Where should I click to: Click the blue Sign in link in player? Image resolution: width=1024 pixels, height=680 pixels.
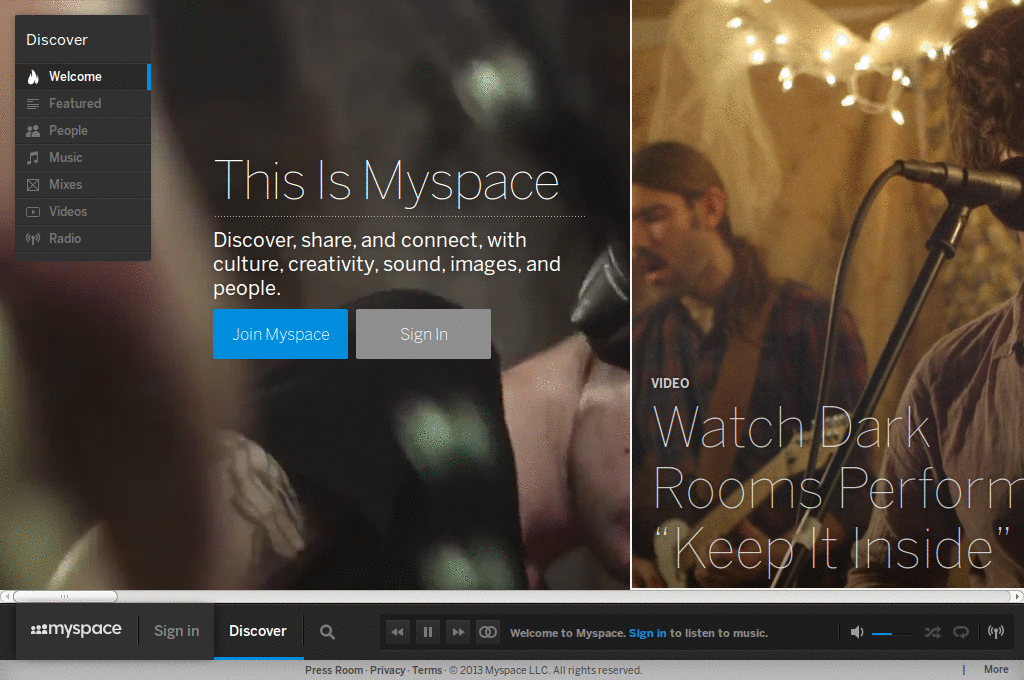[647, 633]
